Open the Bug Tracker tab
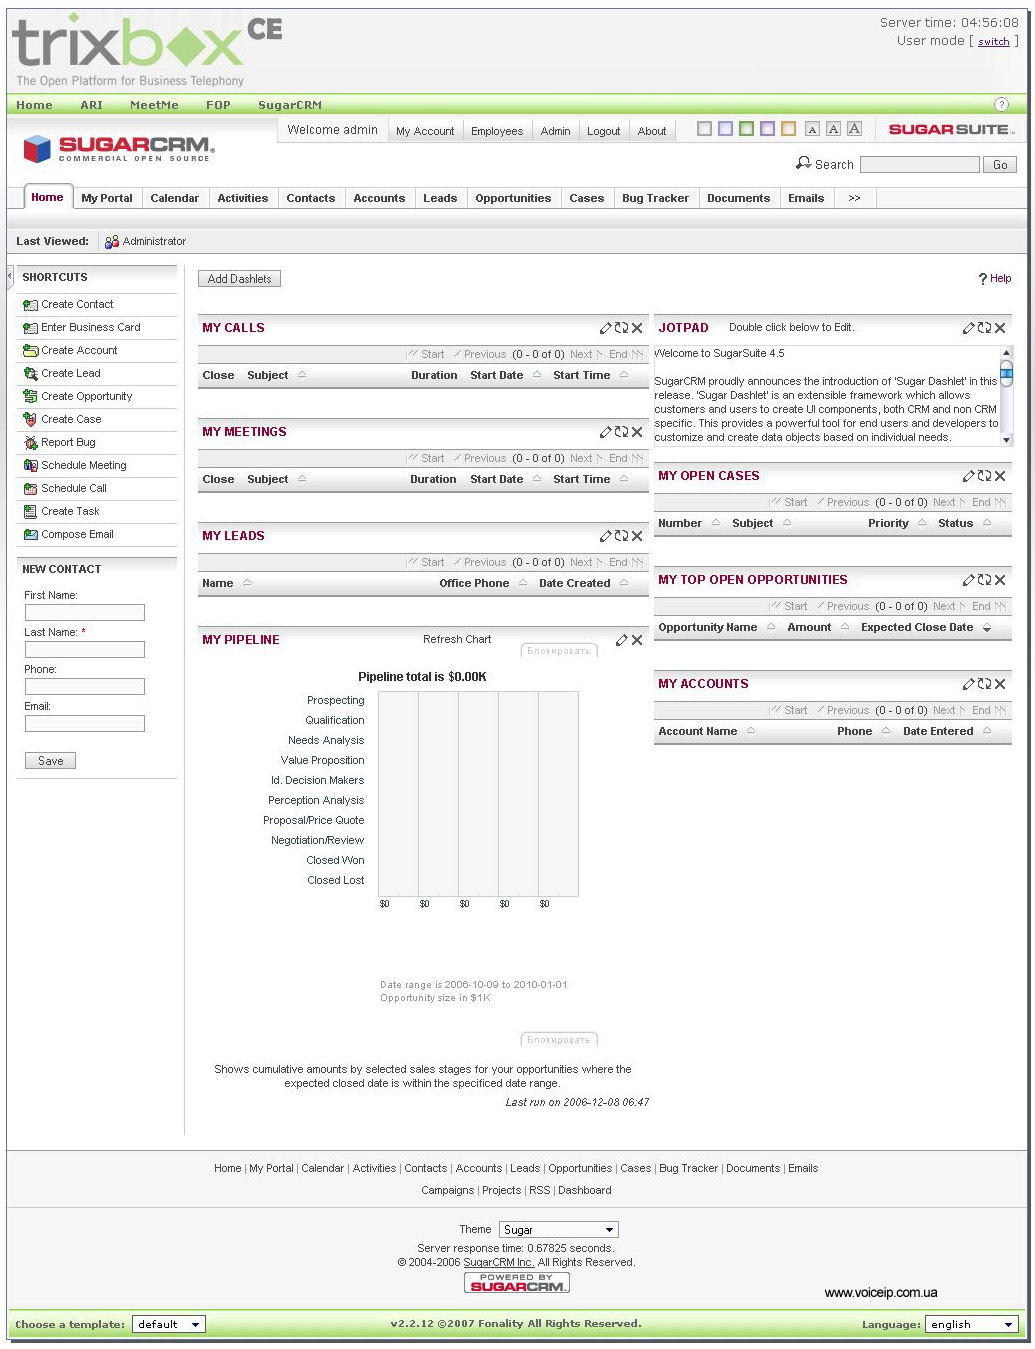Viewport: 1035px width, 1349px height. pos(655,198)
